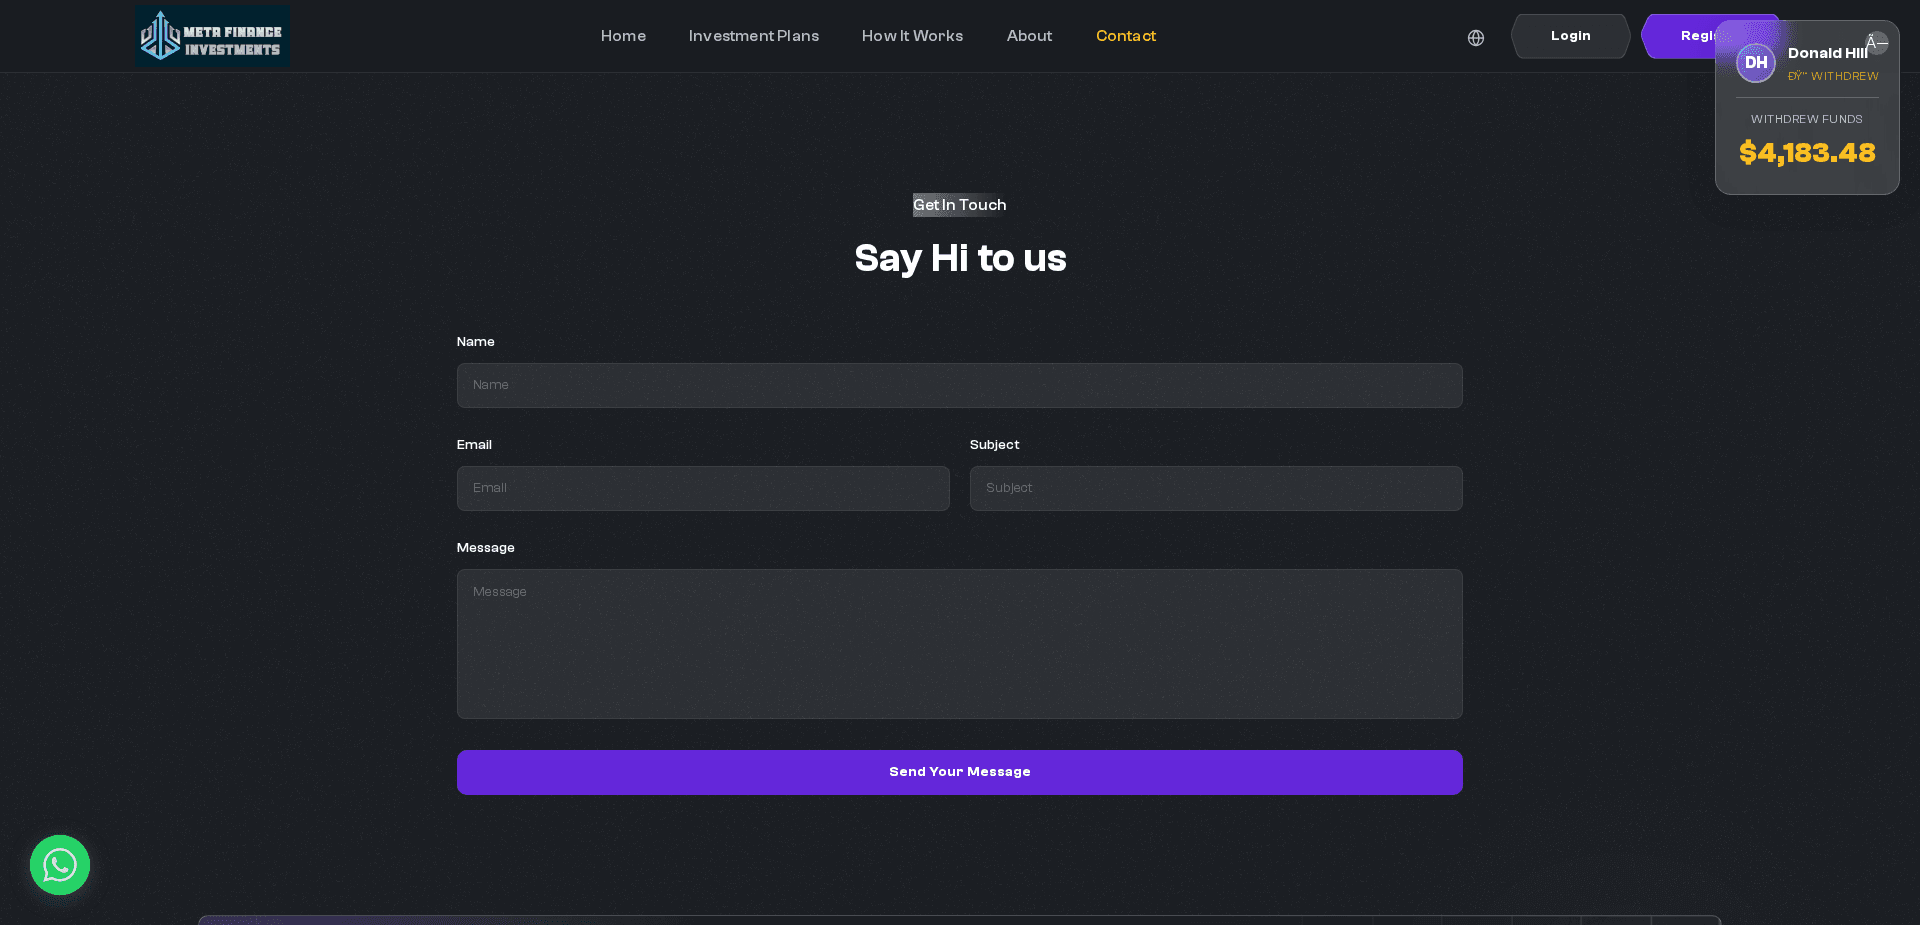Dismiss the Donald Hill withdrawal notification
1920x925 pixels.
pyautogui.click(x=1877, y=43)
